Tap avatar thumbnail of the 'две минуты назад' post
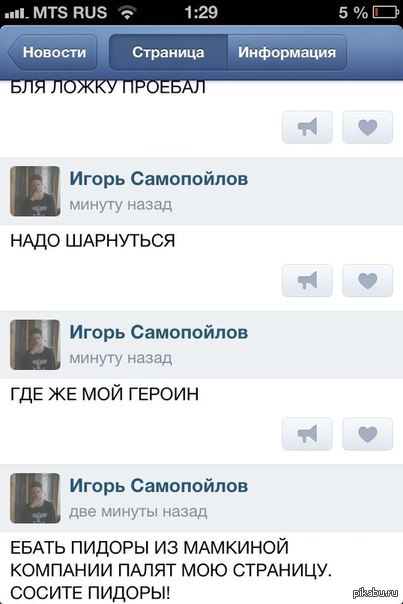The image size is (403, 604). point(35,498)
